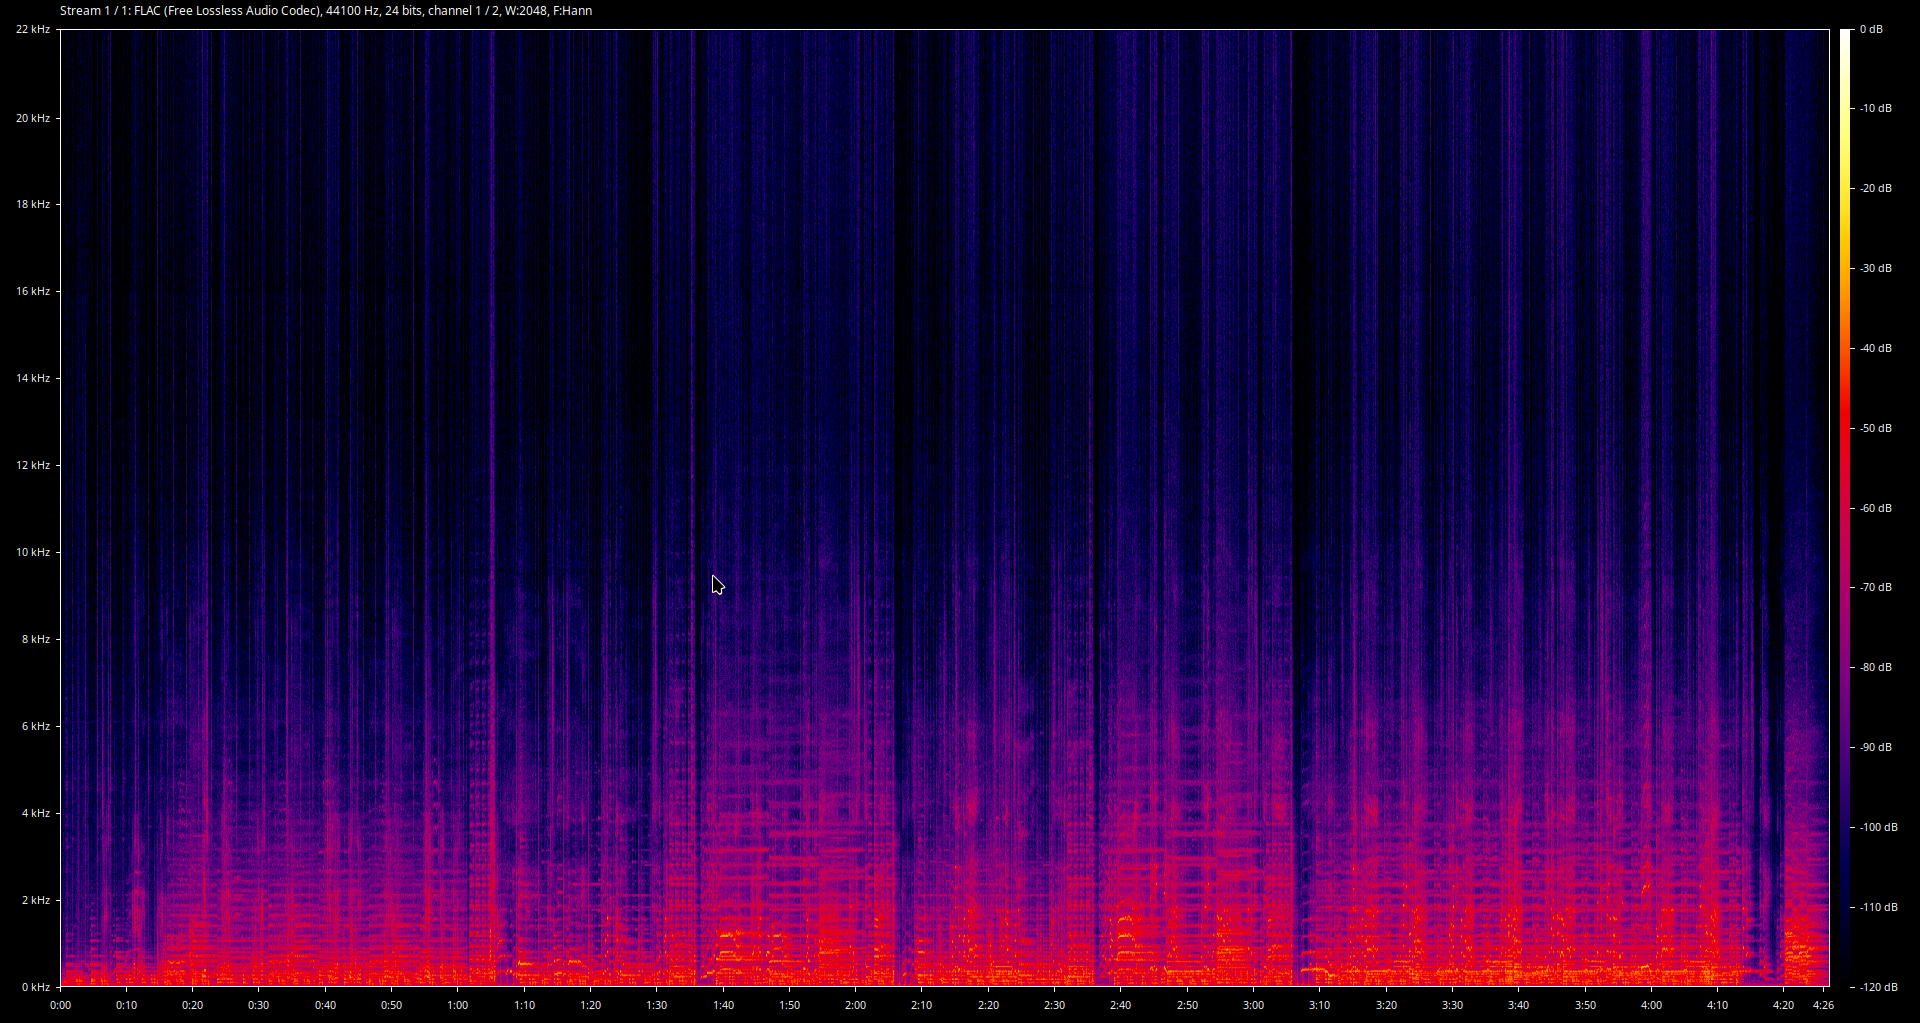The height and width of the screenshot is (1023, 1920).
Task: Pick the 0:40 time marker label
Action: 326,1005
